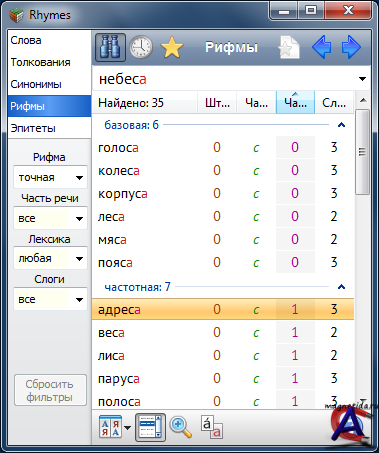This screenshot has width=379, height=453.
Task: Select the word веса
Action: coord(223,332)
